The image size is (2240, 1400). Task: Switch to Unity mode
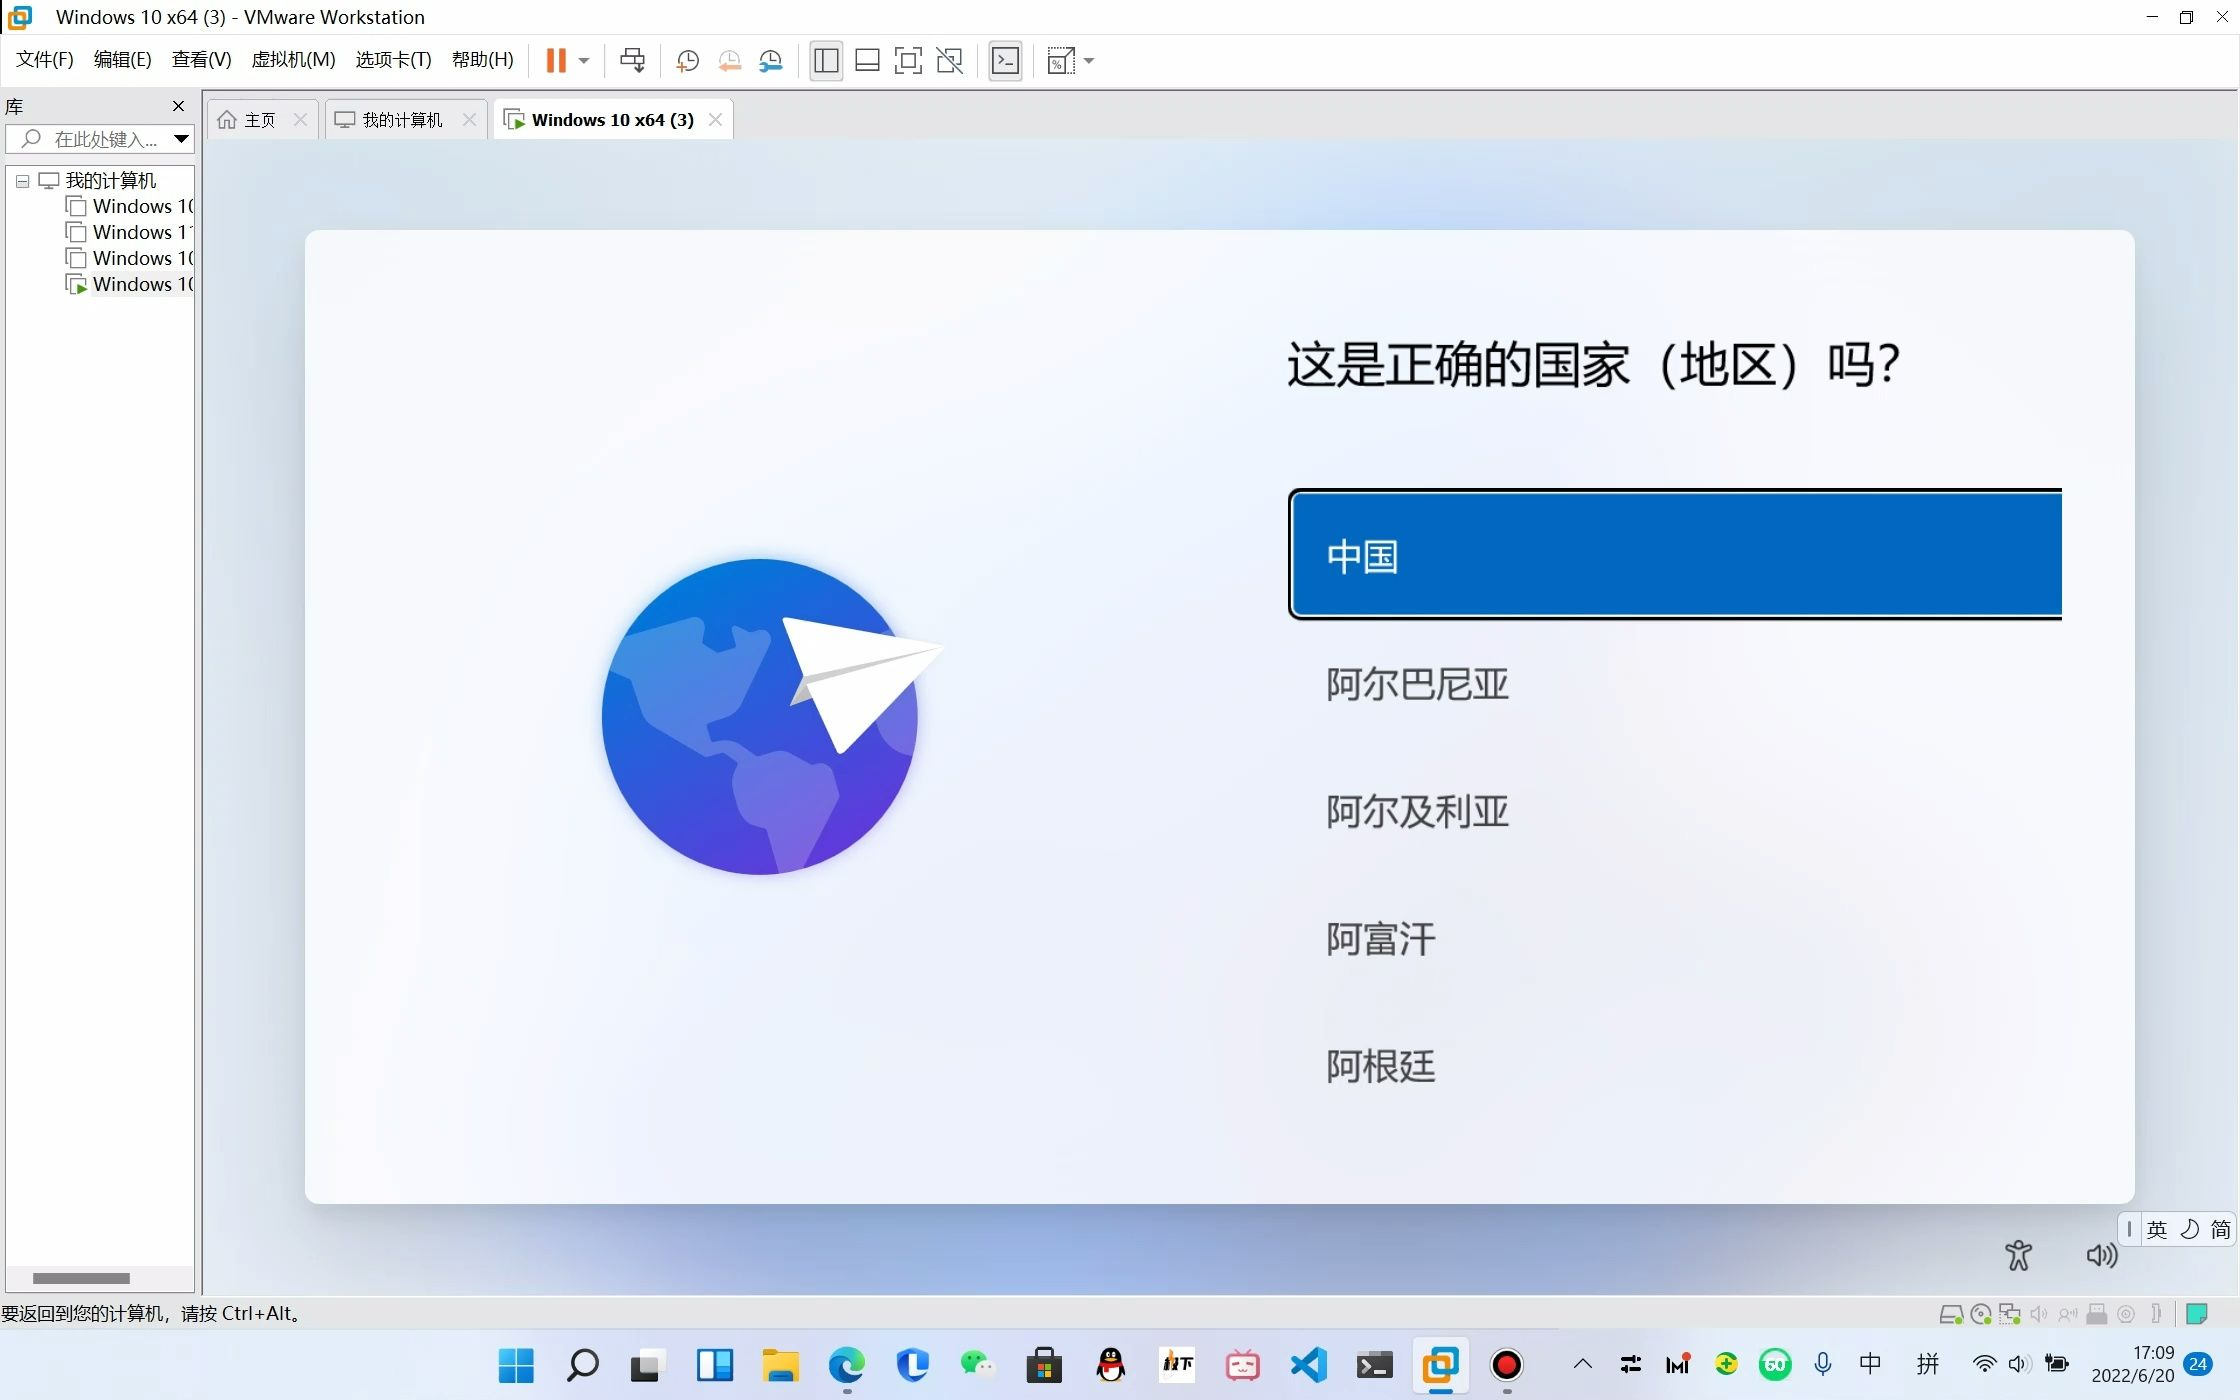(x=949, y=61)
